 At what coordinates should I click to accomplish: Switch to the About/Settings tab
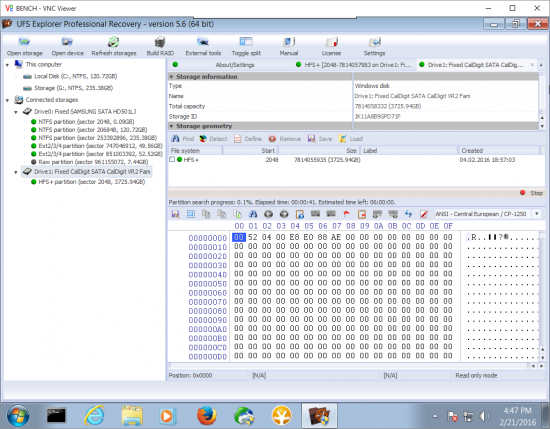235,65
